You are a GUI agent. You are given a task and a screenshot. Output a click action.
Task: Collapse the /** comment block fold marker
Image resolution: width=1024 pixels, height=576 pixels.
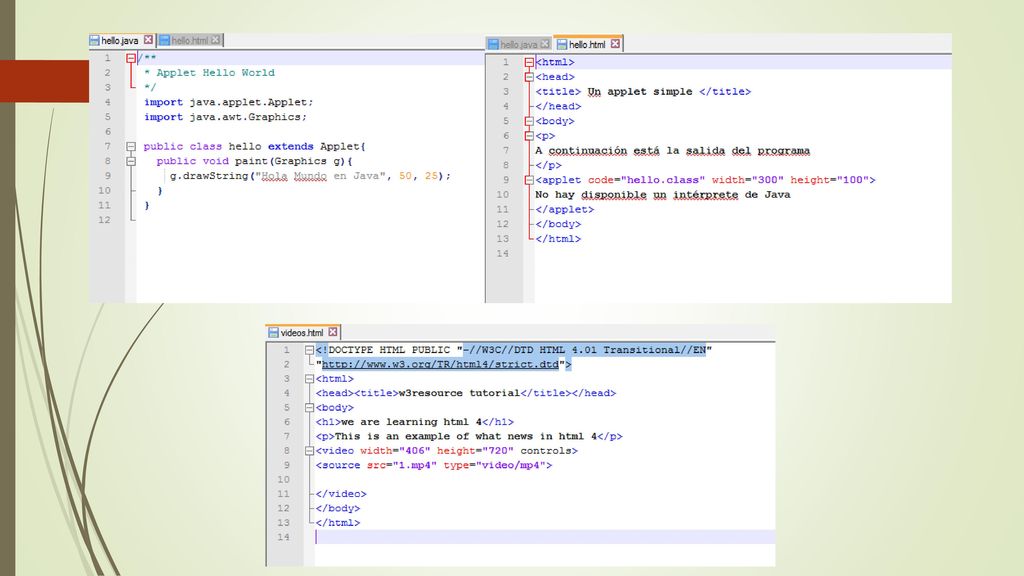click(x=131, y=58)
